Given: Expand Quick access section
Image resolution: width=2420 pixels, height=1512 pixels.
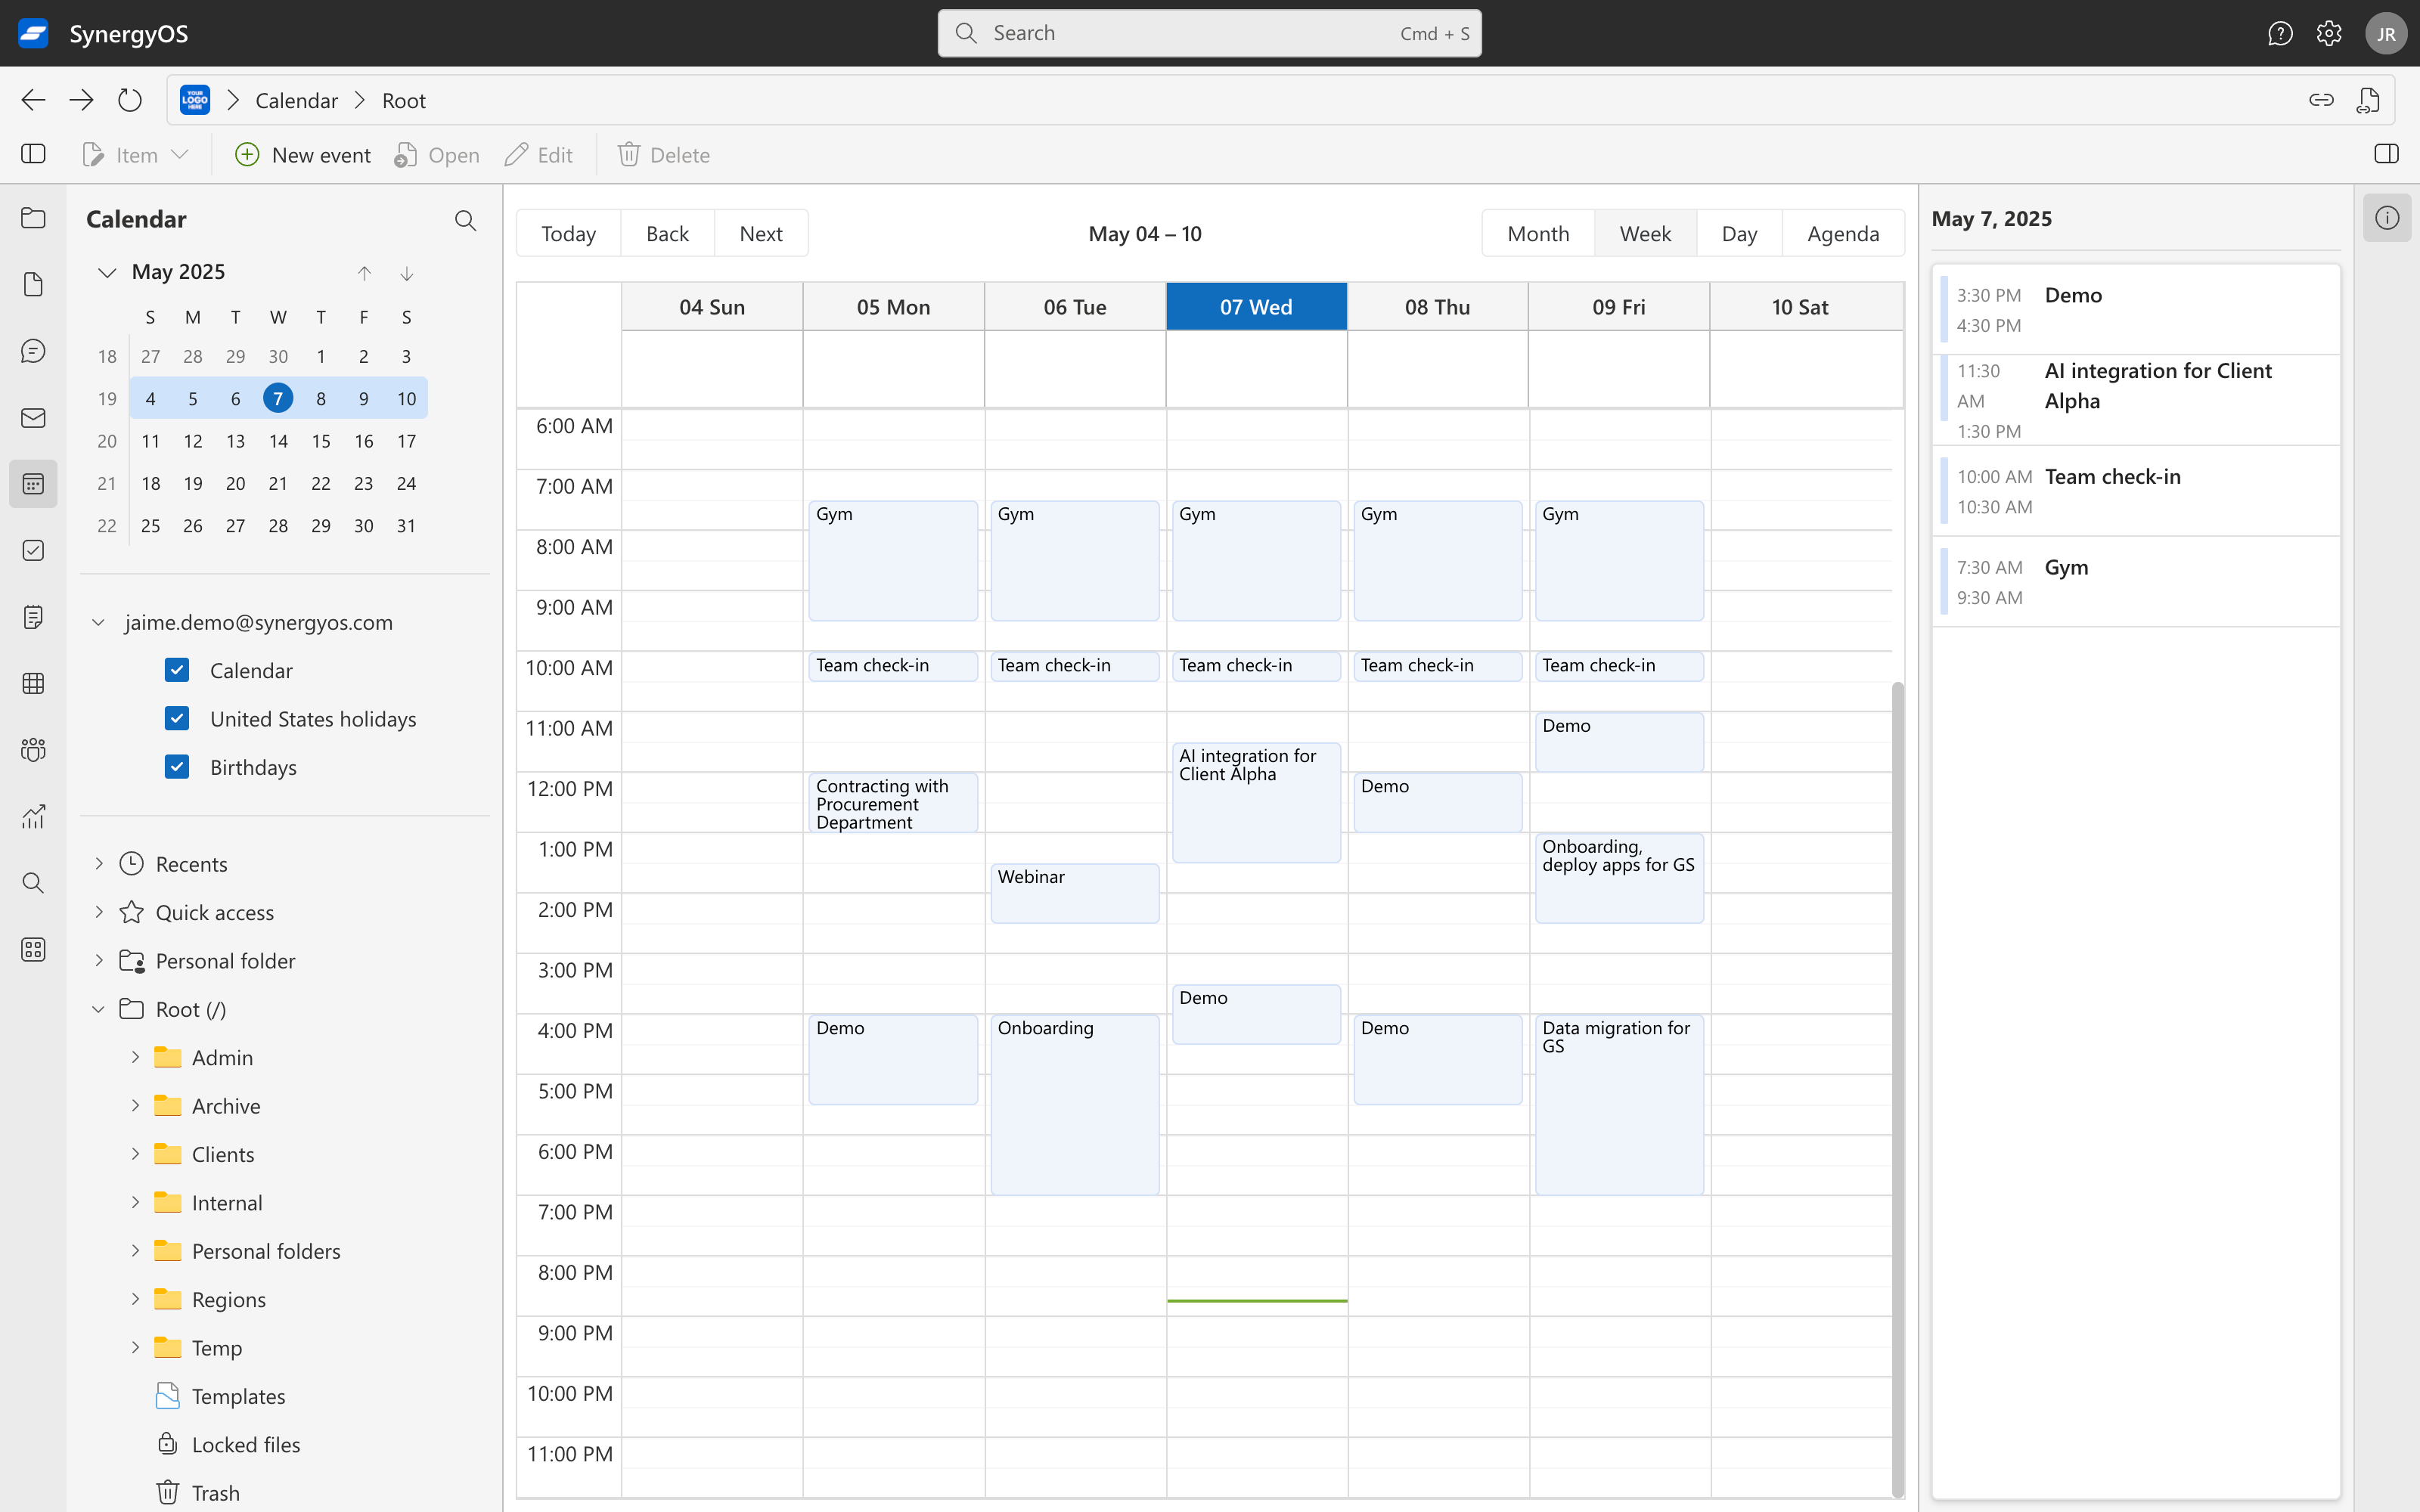Looking at the screenshot, I should click(98, 912).
